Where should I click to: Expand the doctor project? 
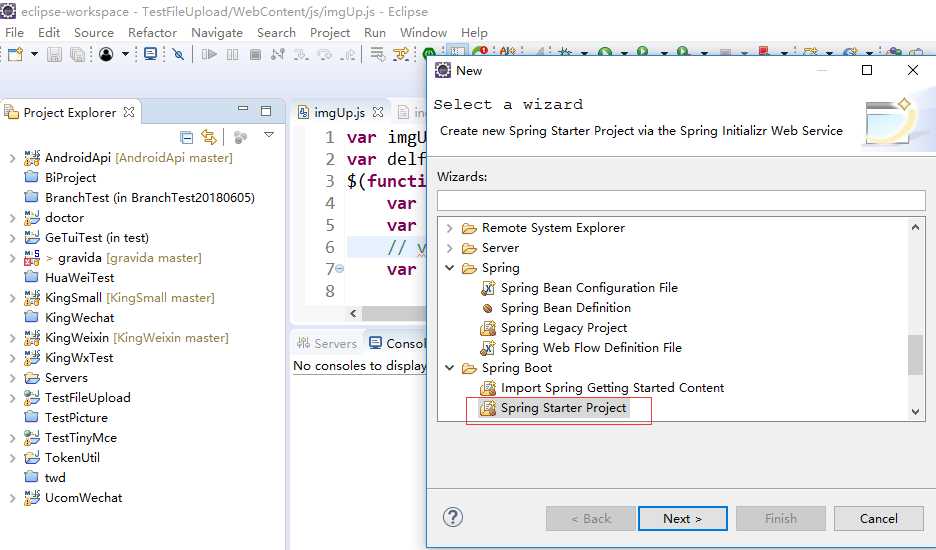coord(13,218)
